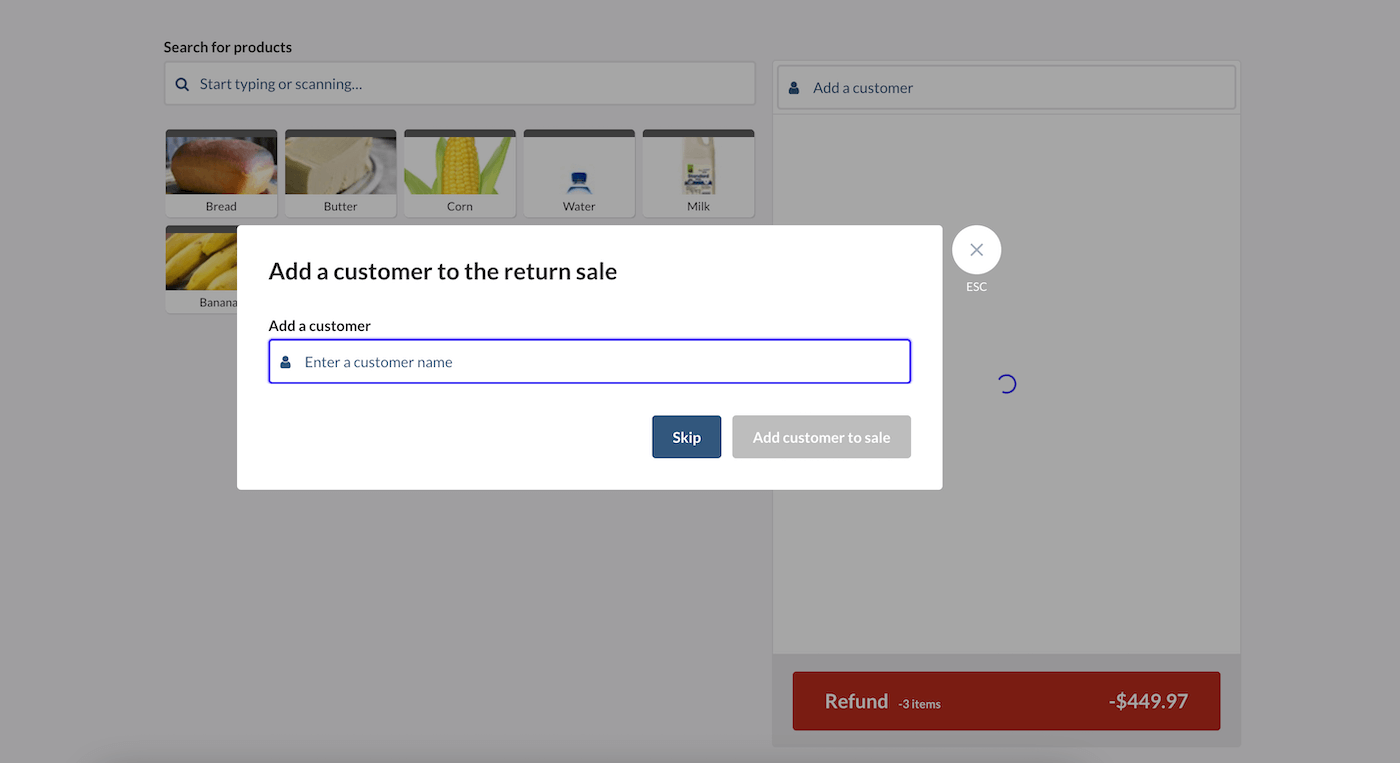
Task: Click the magnifying glass search icon
Action: point(181,84)
